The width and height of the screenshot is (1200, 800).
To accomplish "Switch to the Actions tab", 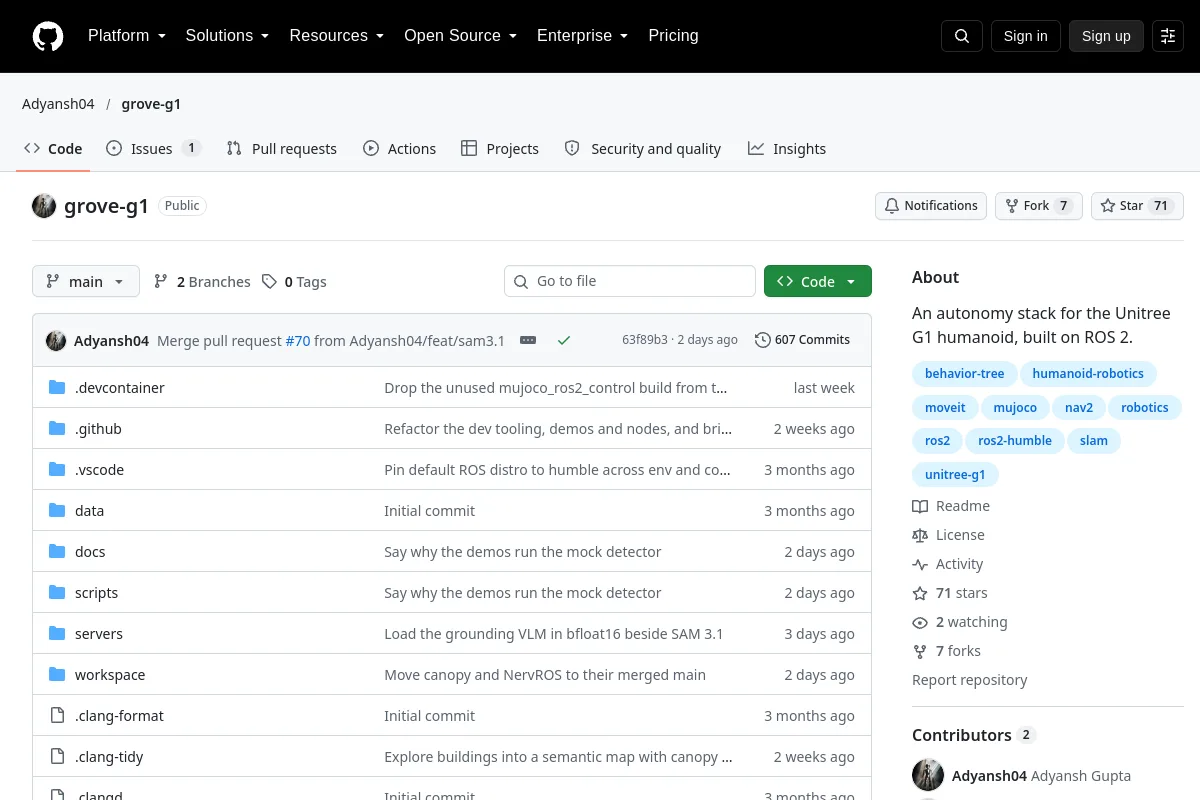I will pyautogui.click(x=400, y=149).
